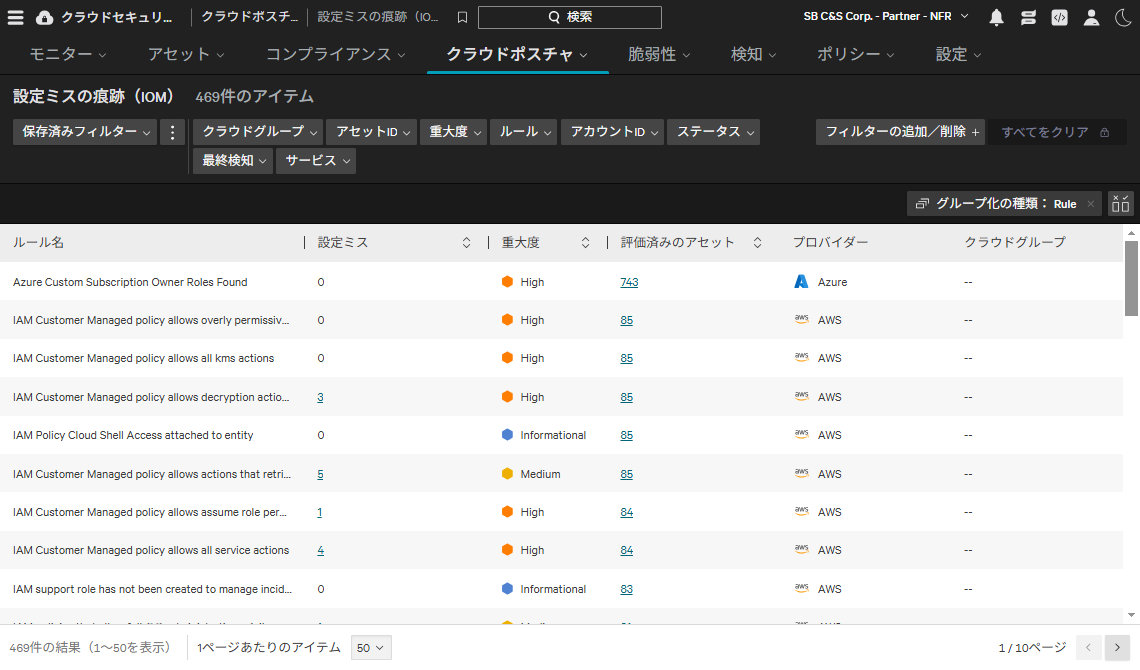Viewport: 1140px width, 670px height.
Task: Select row IAM Customer Managed policy allows all kms actions
Action: coord(561,358)
